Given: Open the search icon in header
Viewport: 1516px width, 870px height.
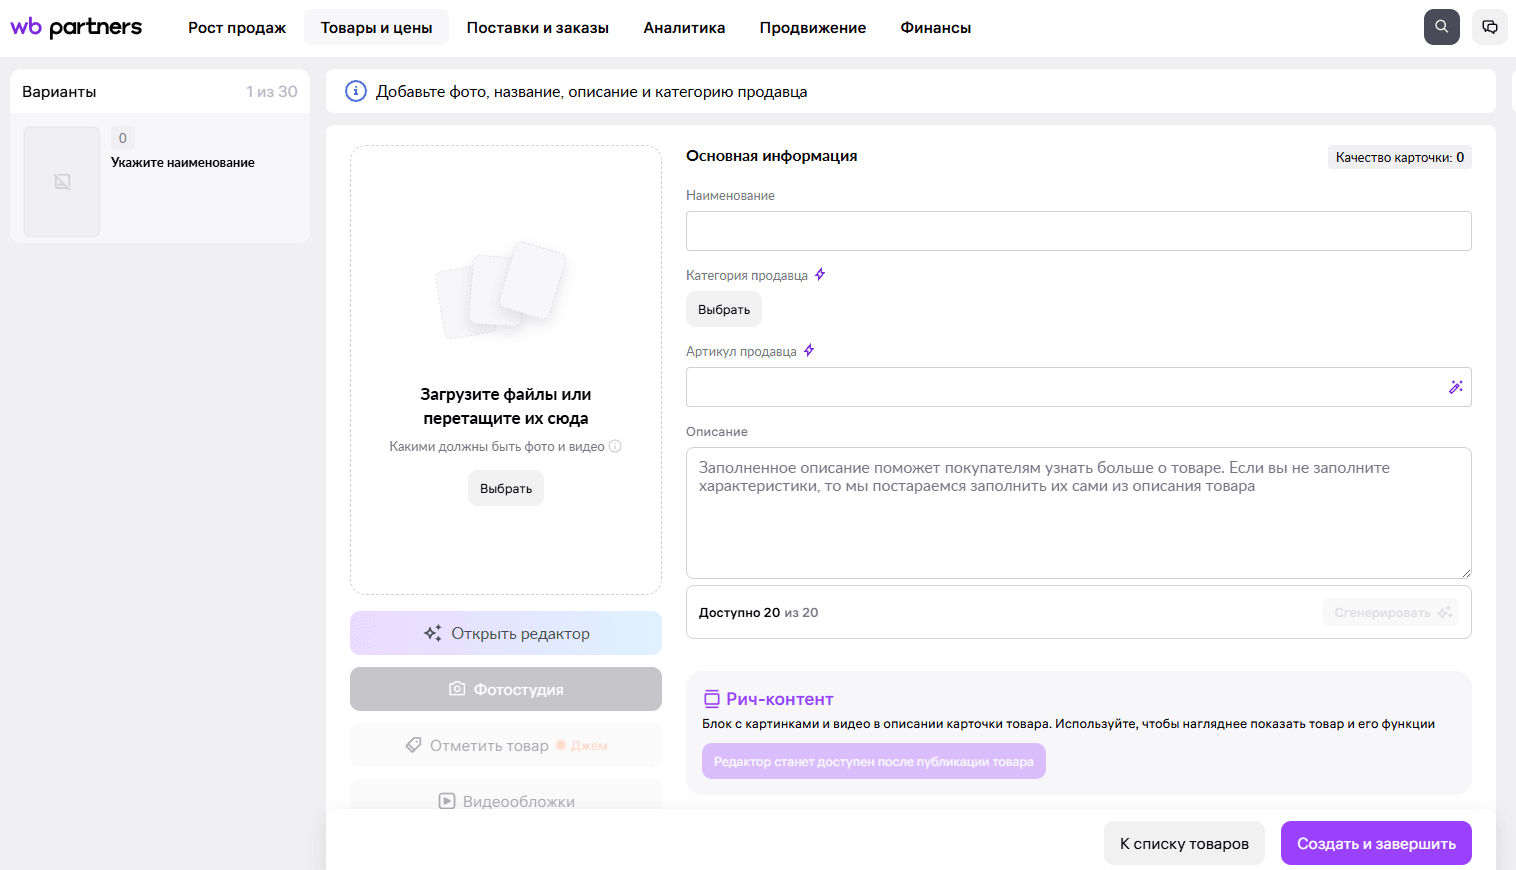Looking at the screenshot, I should coord(1441,27).
